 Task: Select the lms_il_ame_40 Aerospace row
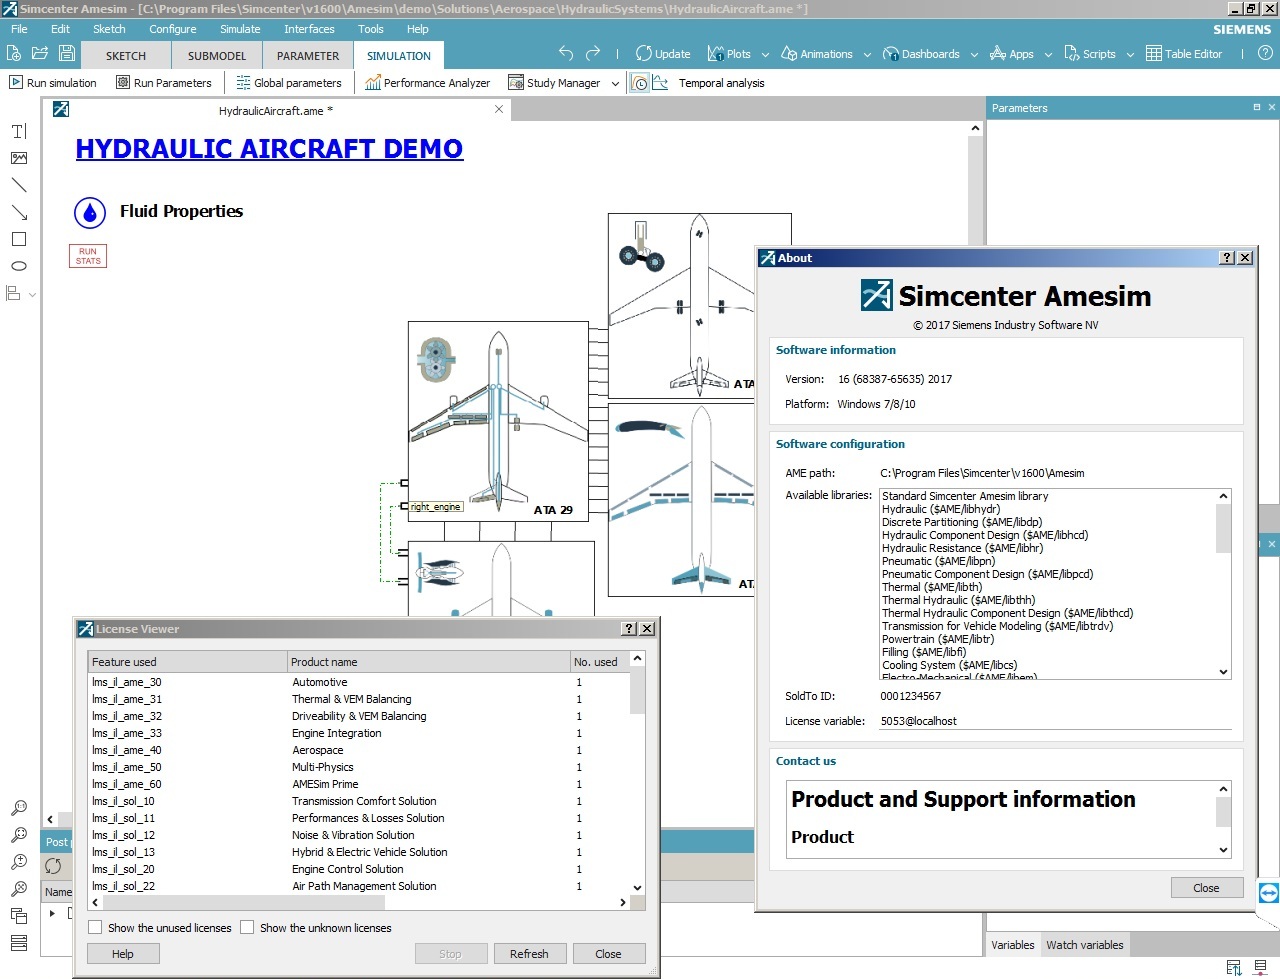click(x=359, y=750)
